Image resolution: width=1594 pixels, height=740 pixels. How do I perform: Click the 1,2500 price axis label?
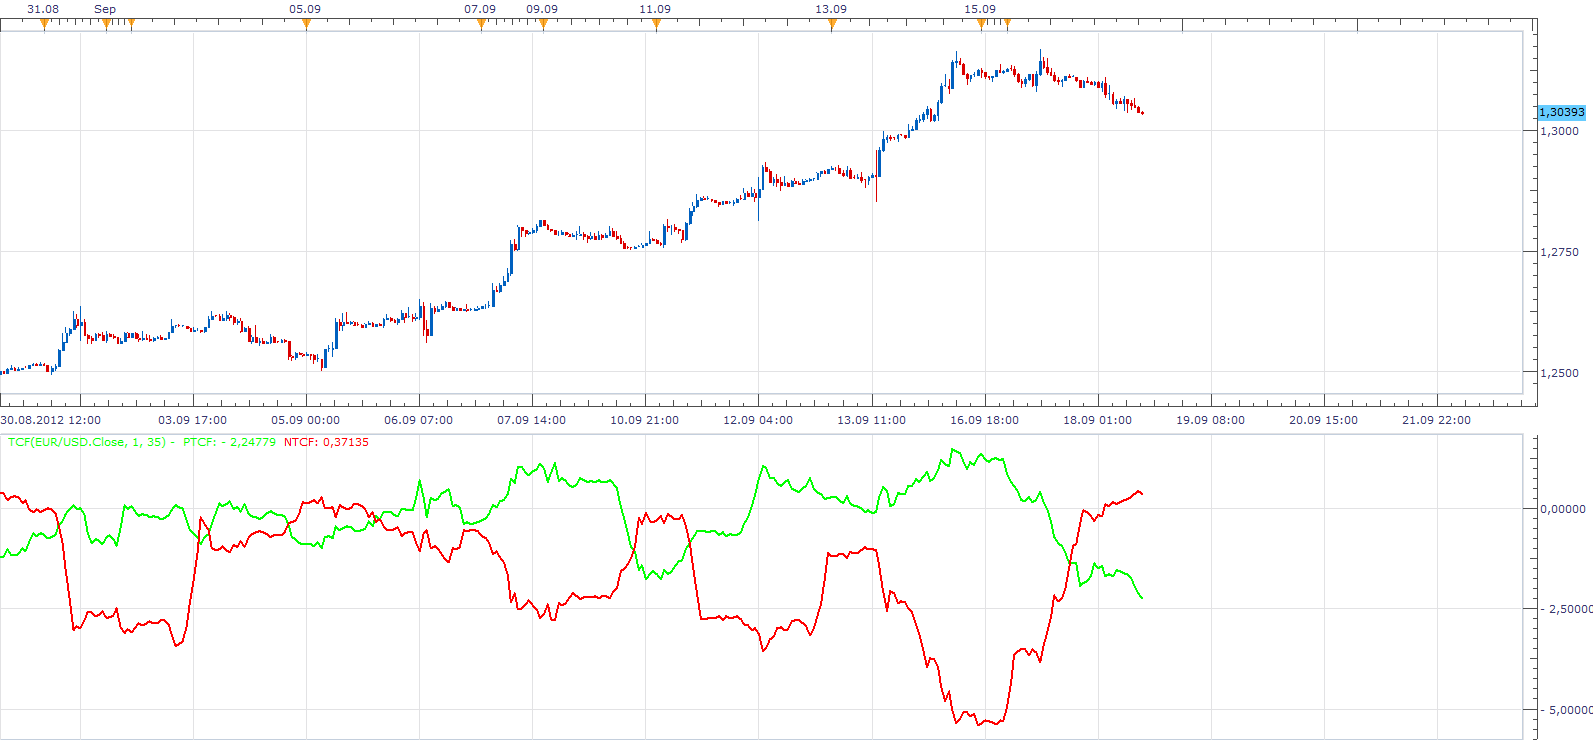point(1560,373)
